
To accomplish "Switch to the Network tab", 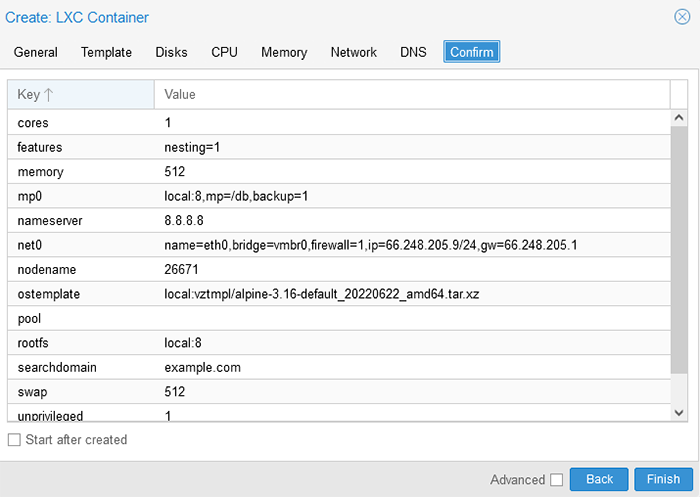I will click(x=354, y=52).
